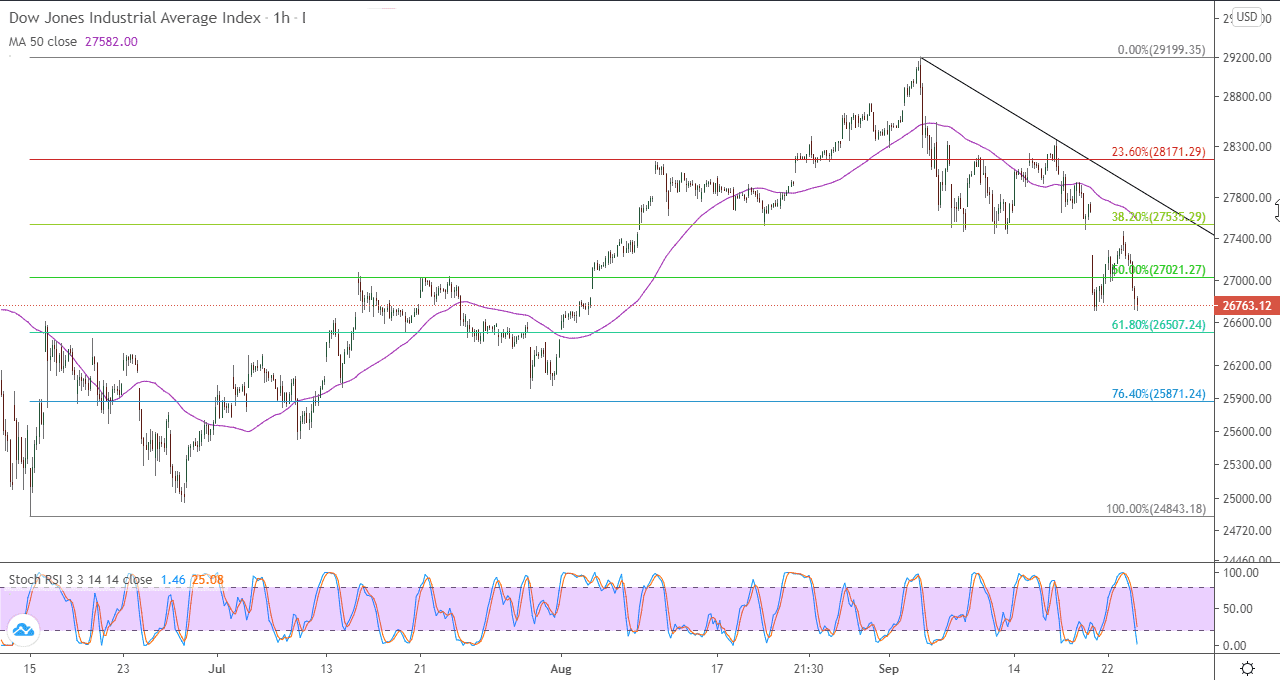Screen dimensions: 1280x680
Task: Click the Jul label on time axis
Action: coord(217,667)
